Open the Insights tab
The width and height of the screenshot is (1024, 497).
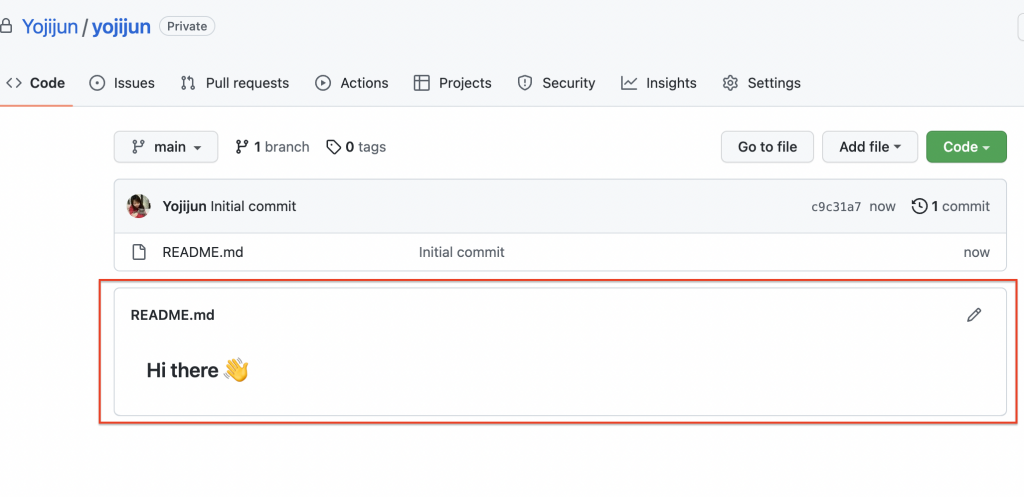[658, 83]
